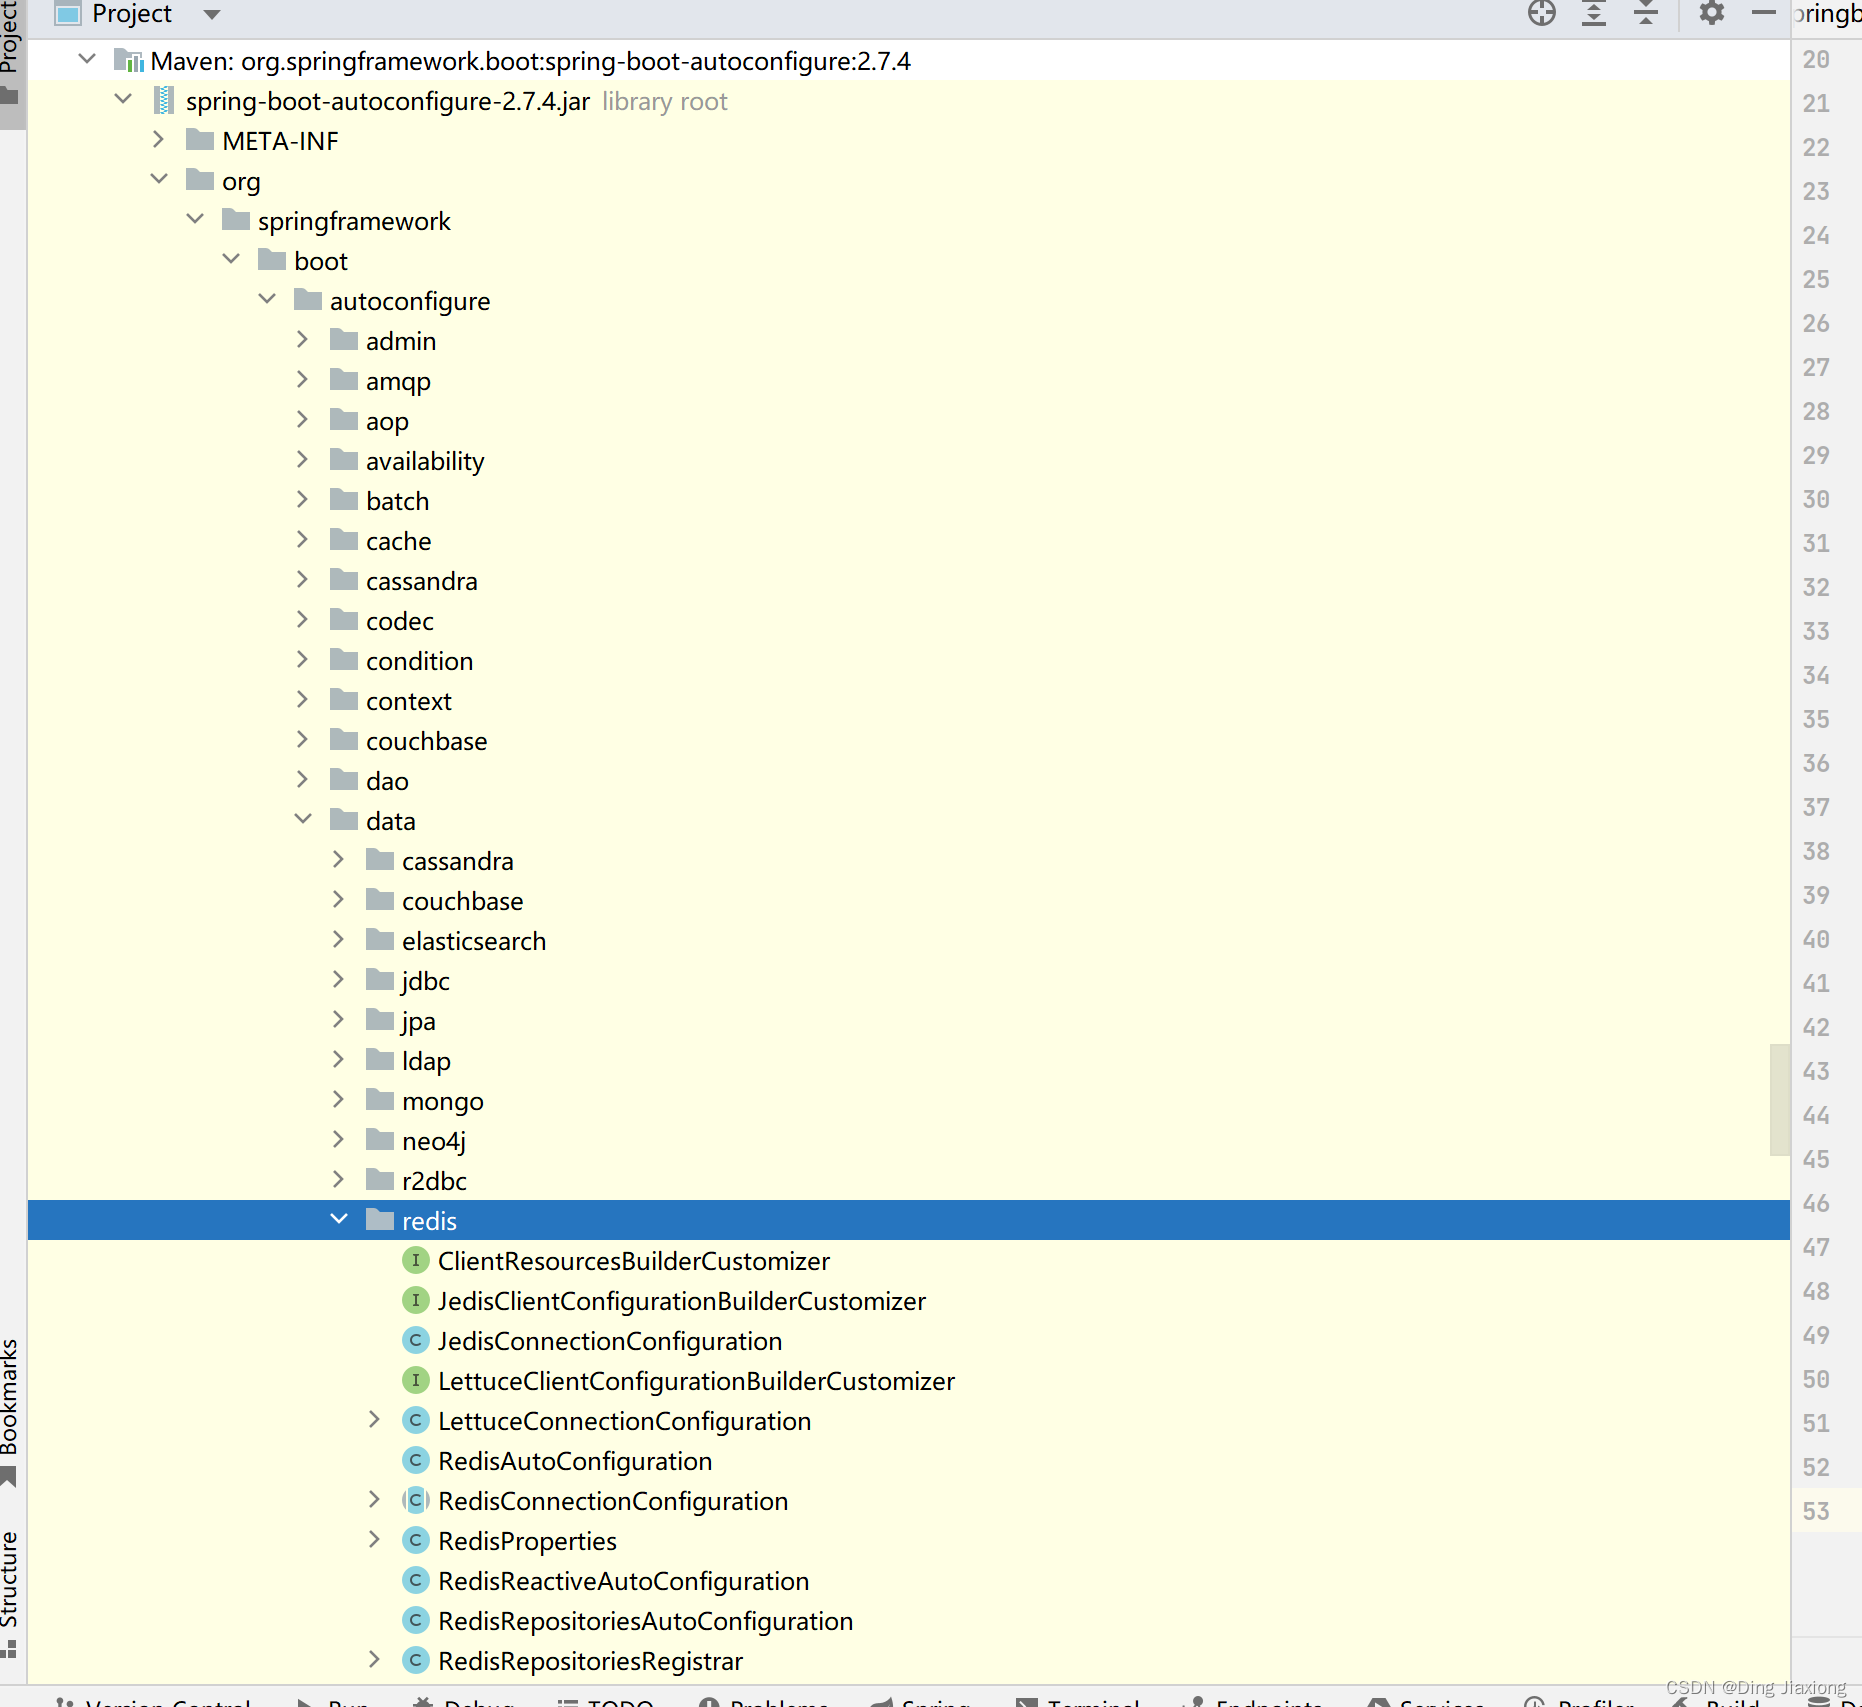The width and height of the screenshot is (1862, 1707).
Task: Click the interface icon of JedisClientConfigurationBuilderCustomizer
Action: [x=415, y=1301]
